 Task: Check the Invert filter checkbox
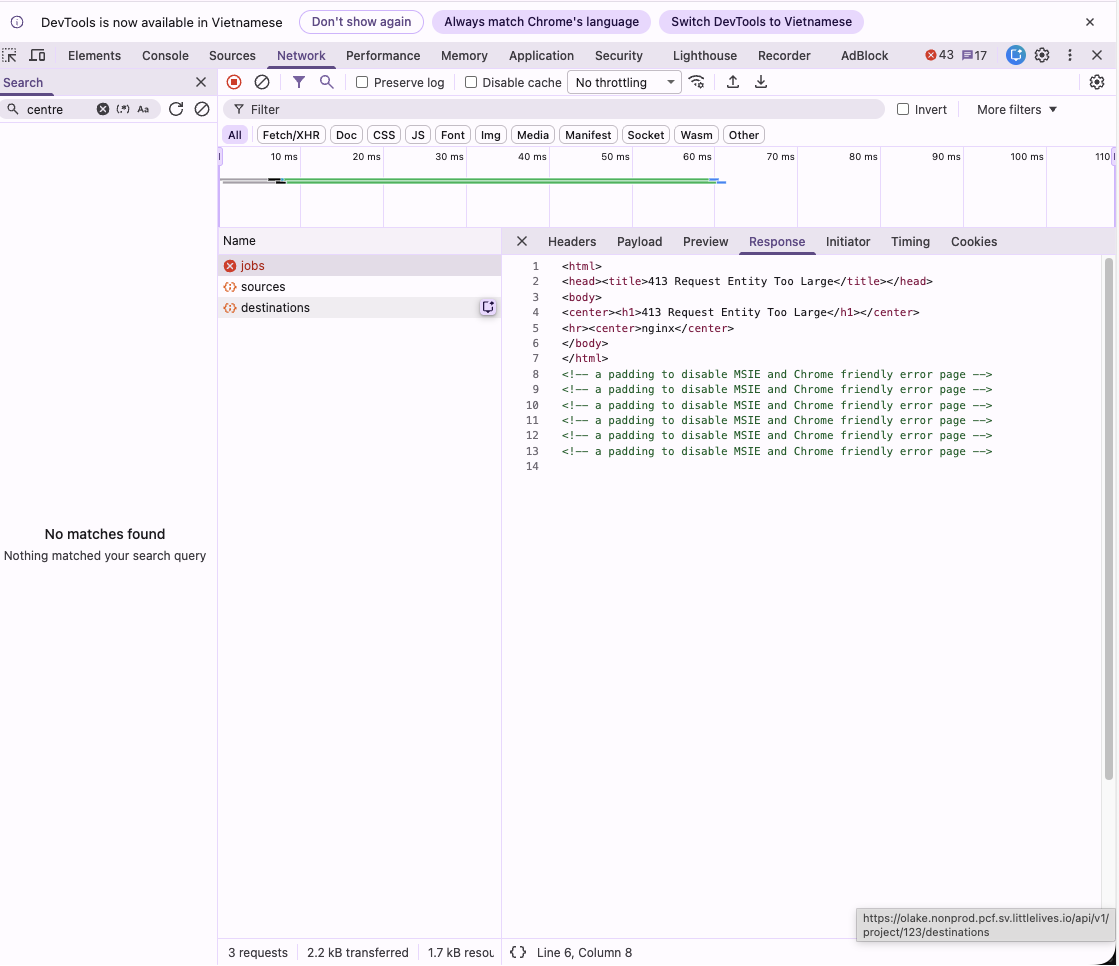tap(903, 109)
